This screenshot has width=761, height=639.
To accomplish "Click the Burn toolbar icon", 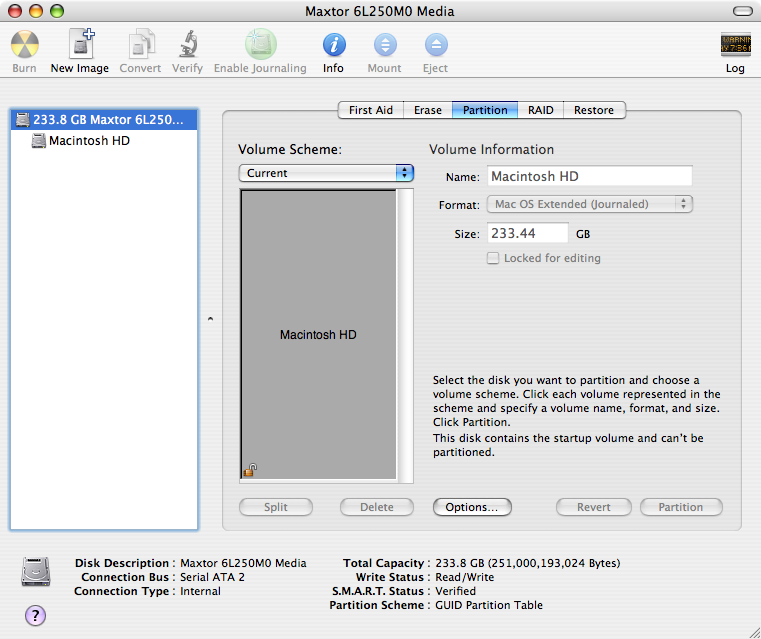I will coord(25,45).
